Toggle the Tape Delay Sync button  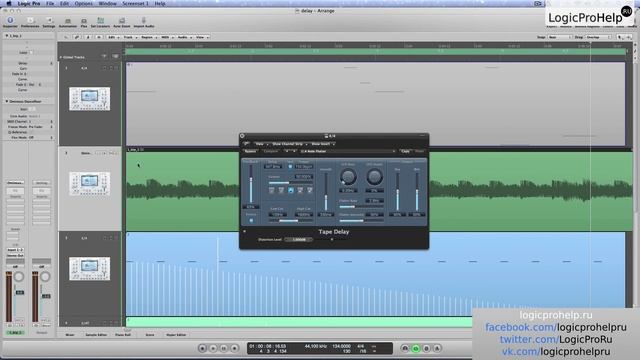pyautogui.click(x=290, y=167)
